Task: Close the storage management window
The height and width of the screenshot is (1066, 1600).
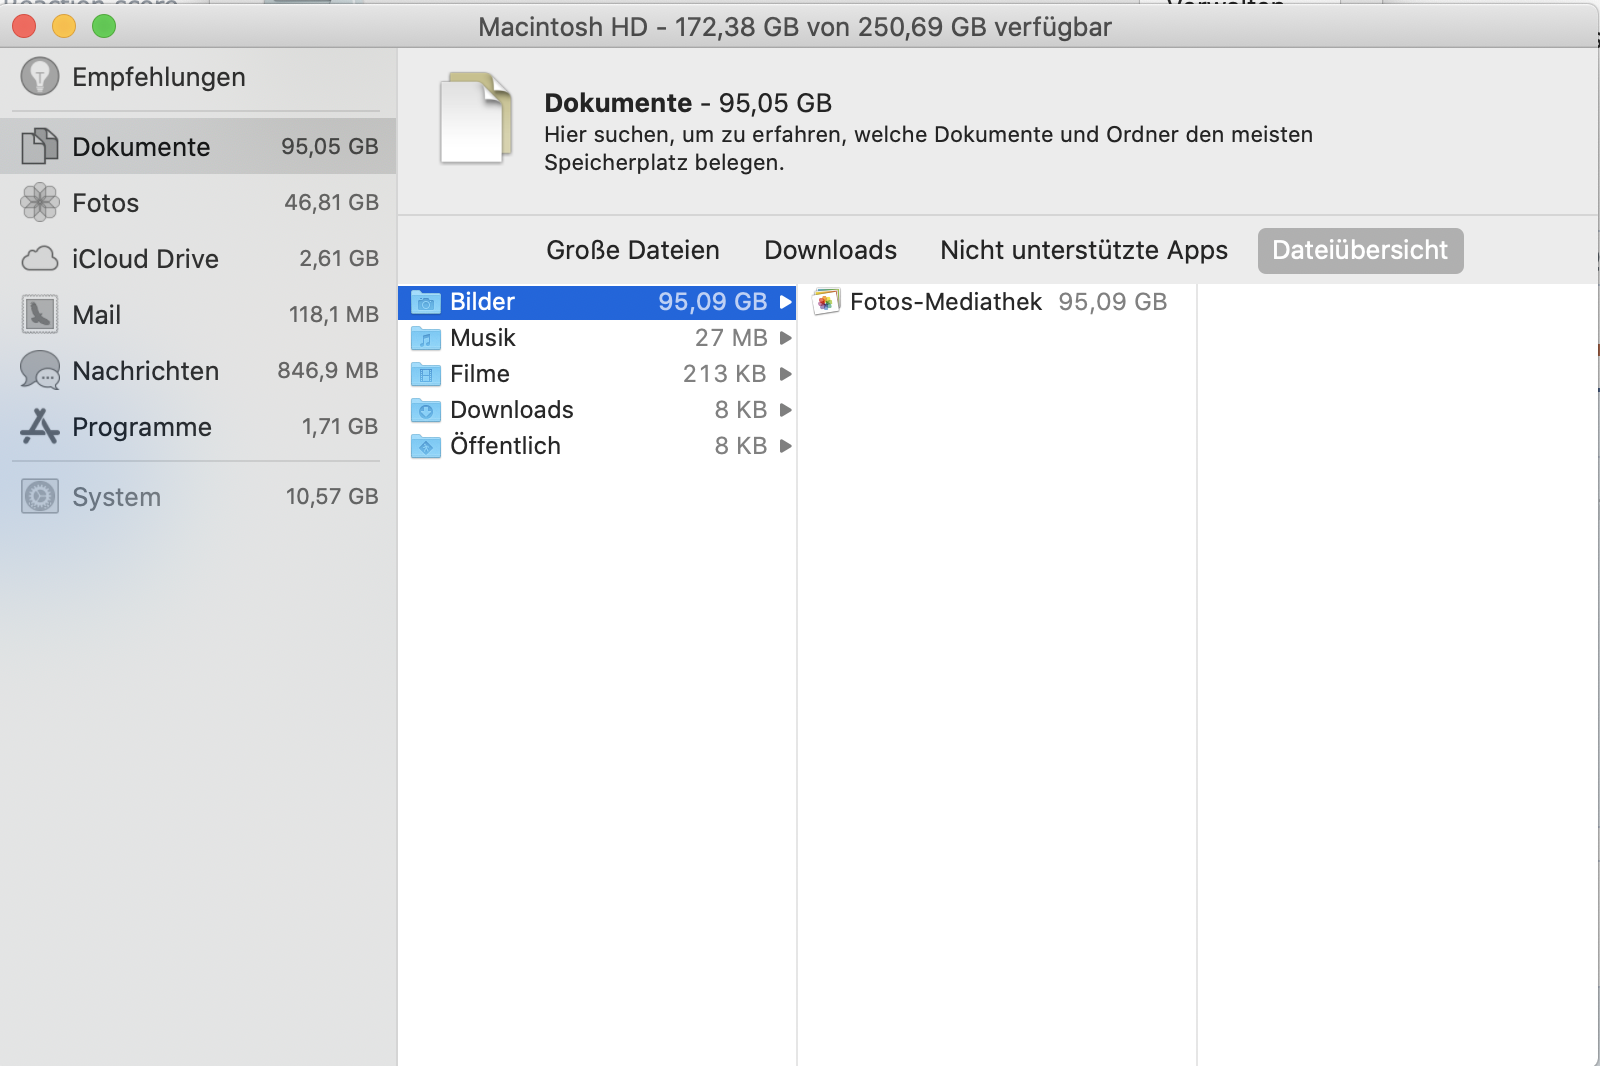Action: (x=24, y=26)
